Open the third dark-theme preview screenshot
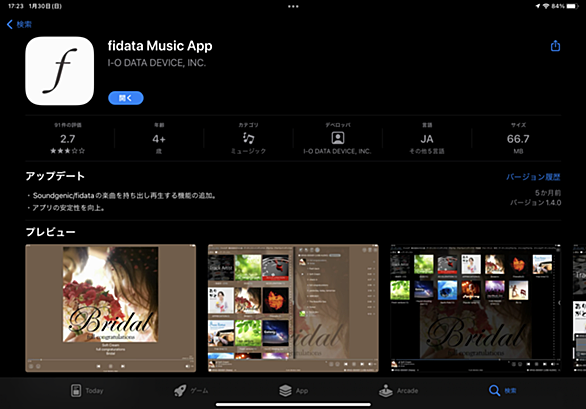Image resolution: width=586 pixels, height=409 pixels. [x=475, y=308]
